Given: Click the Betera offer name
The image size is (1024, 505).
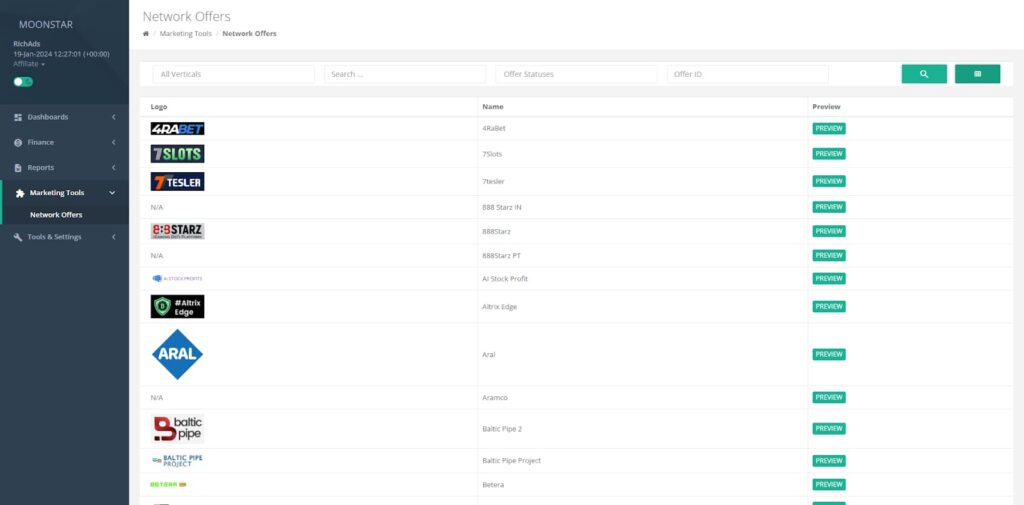Looking at the screenshot, I should coord(493,485).
